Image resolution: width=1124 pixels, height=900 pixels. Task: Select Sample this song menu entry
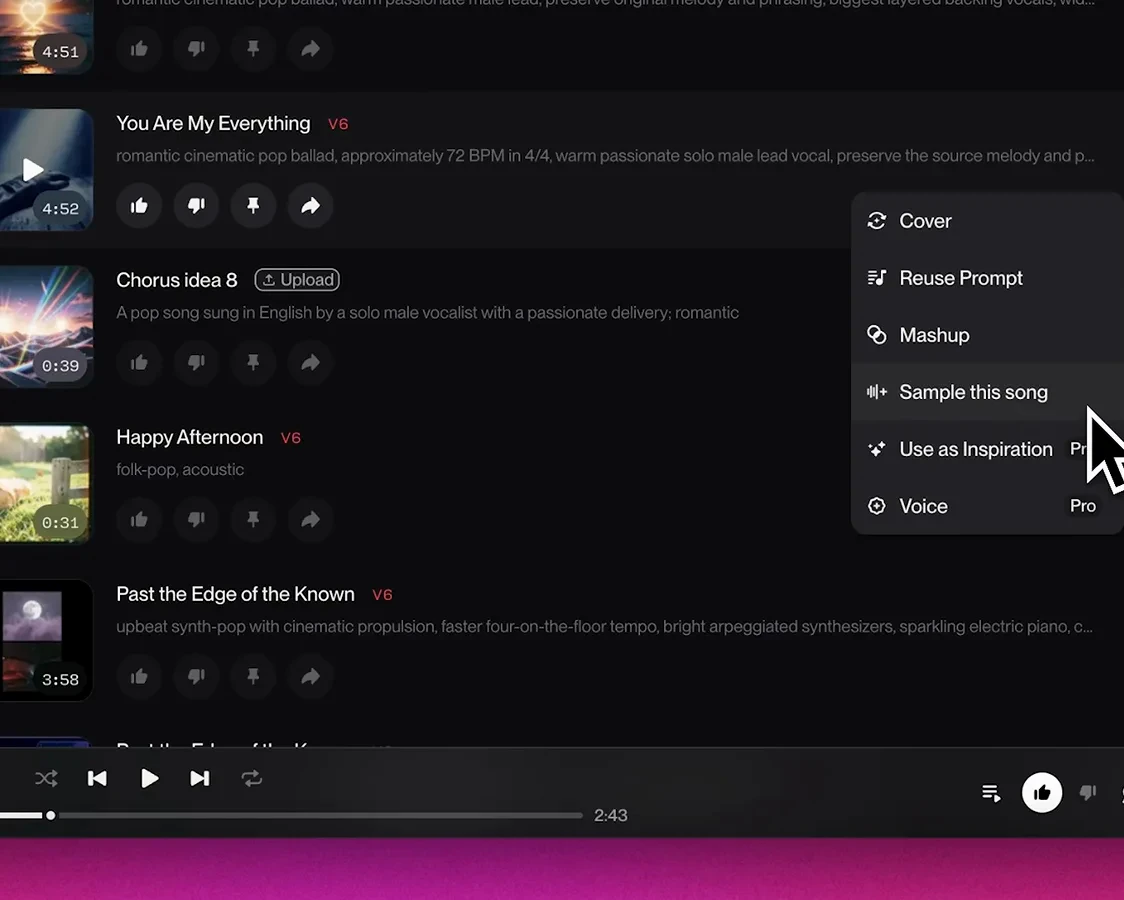click(x=988, y=392)
